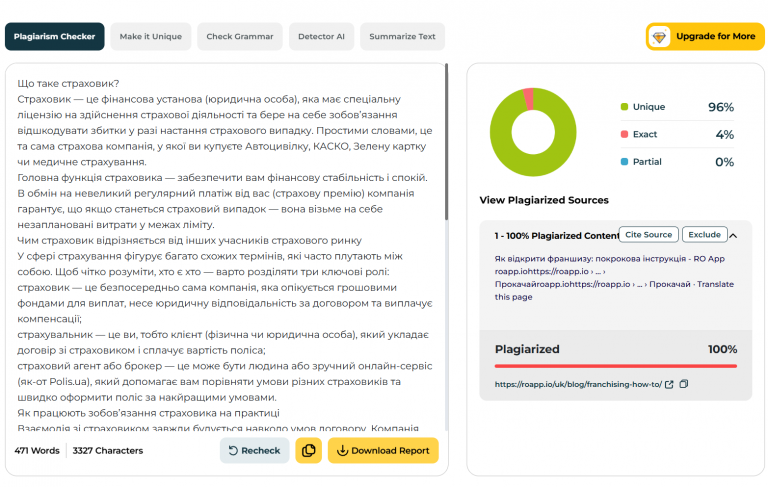Click the download arrow icon
The width and height of the screenshot is (768, 487).
(x=342, y=450)
